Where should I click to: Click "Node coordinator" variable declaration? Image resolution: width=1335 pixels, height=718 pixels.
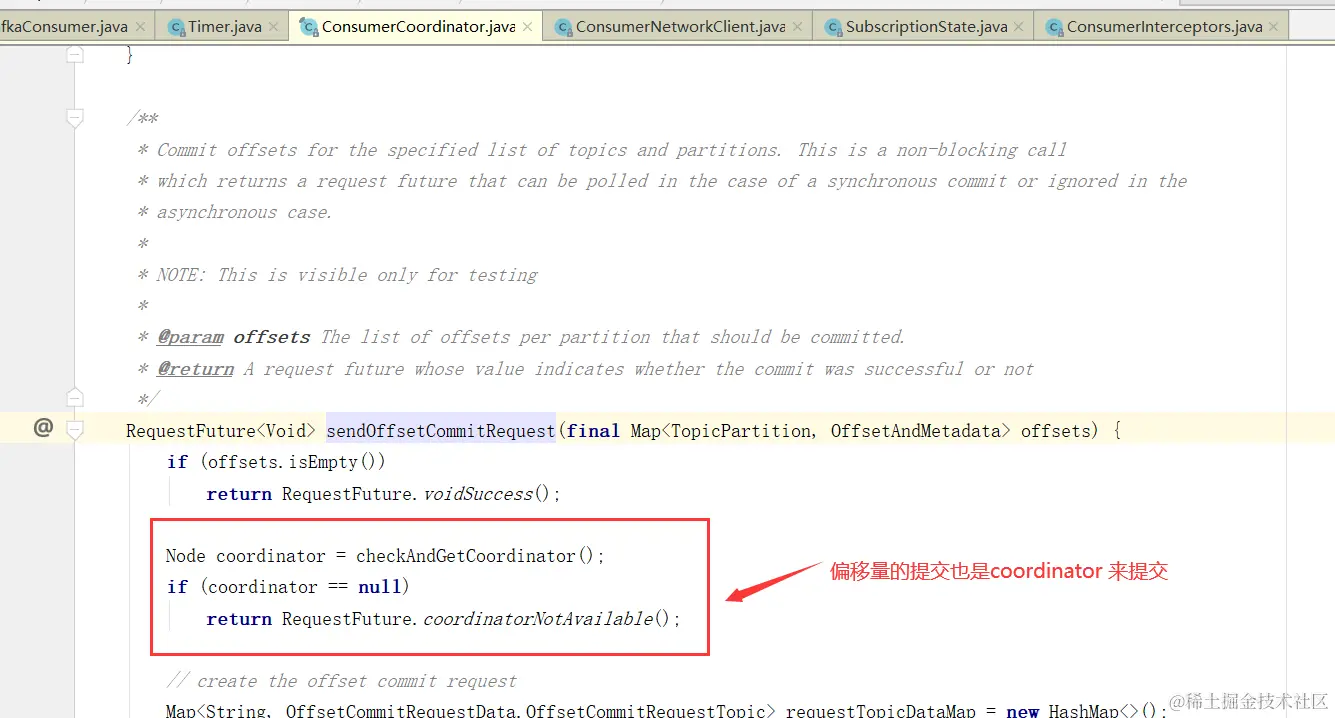pos(246,556)
